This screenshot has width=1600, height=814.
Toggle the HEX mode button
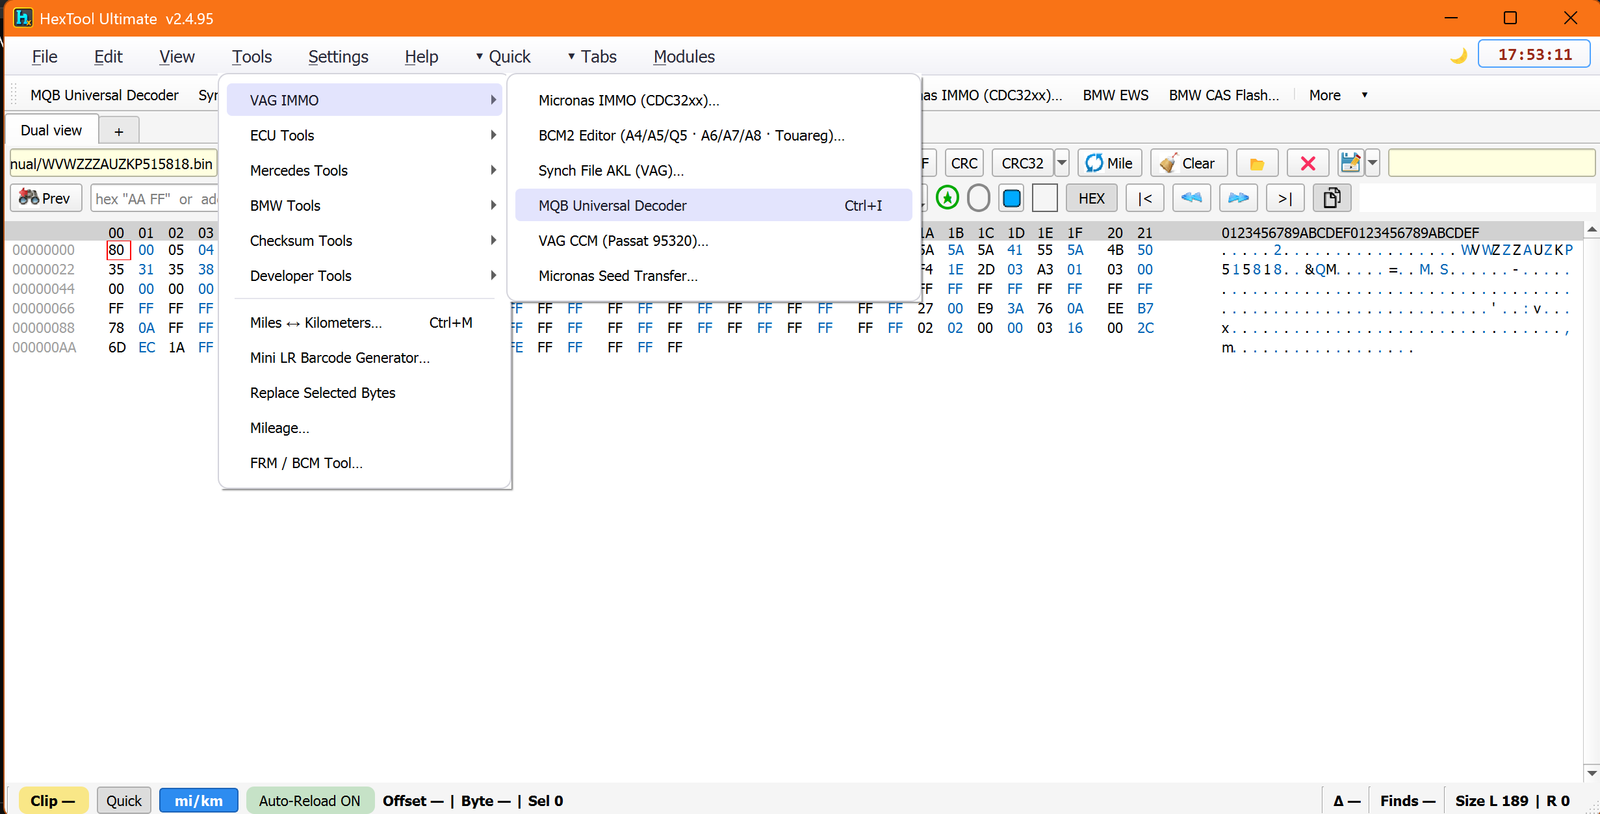coord(1091,198)
